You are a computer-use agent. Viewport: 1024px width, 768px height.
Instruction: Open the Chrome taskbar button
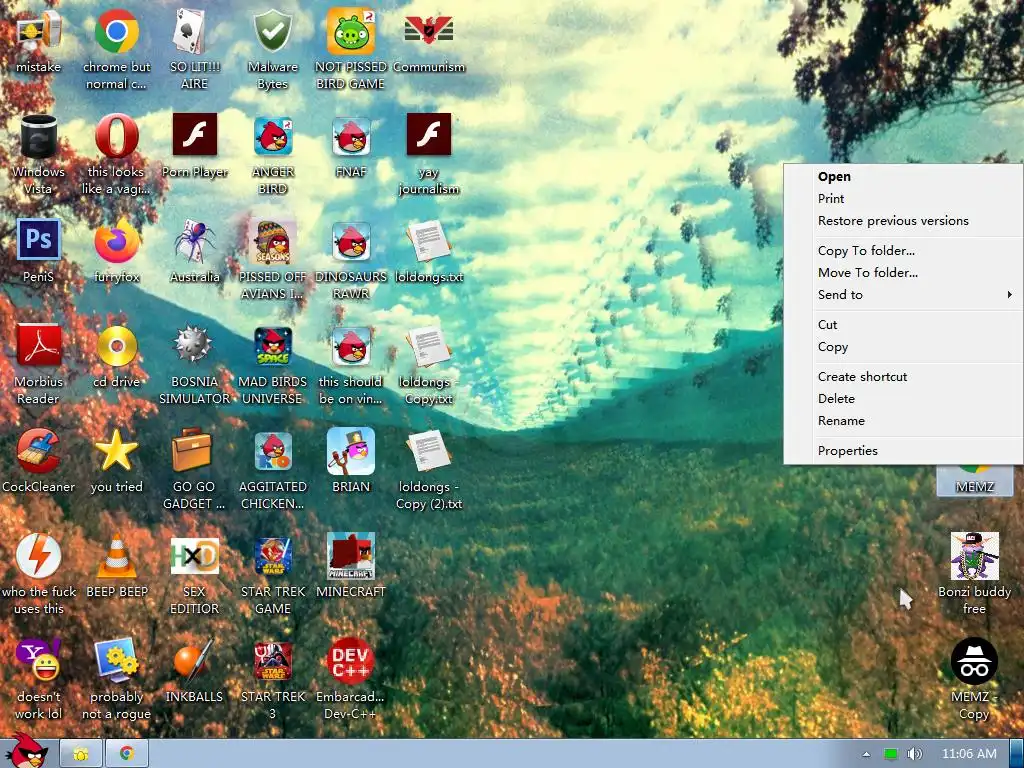click(127, 754)
